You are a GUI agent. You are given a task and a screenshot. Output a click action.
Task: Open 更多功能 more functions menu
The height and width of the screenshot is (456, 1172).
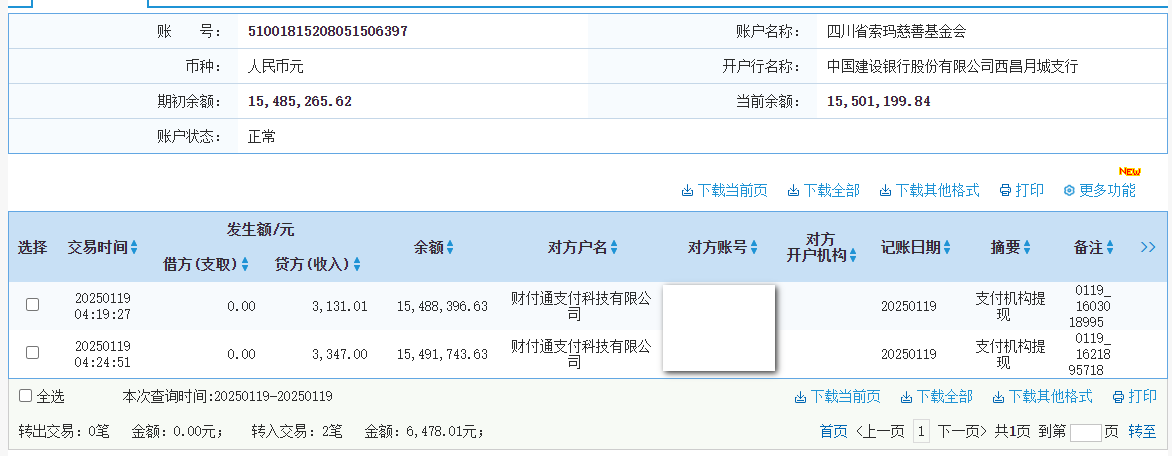click(x=1099, y=191)
